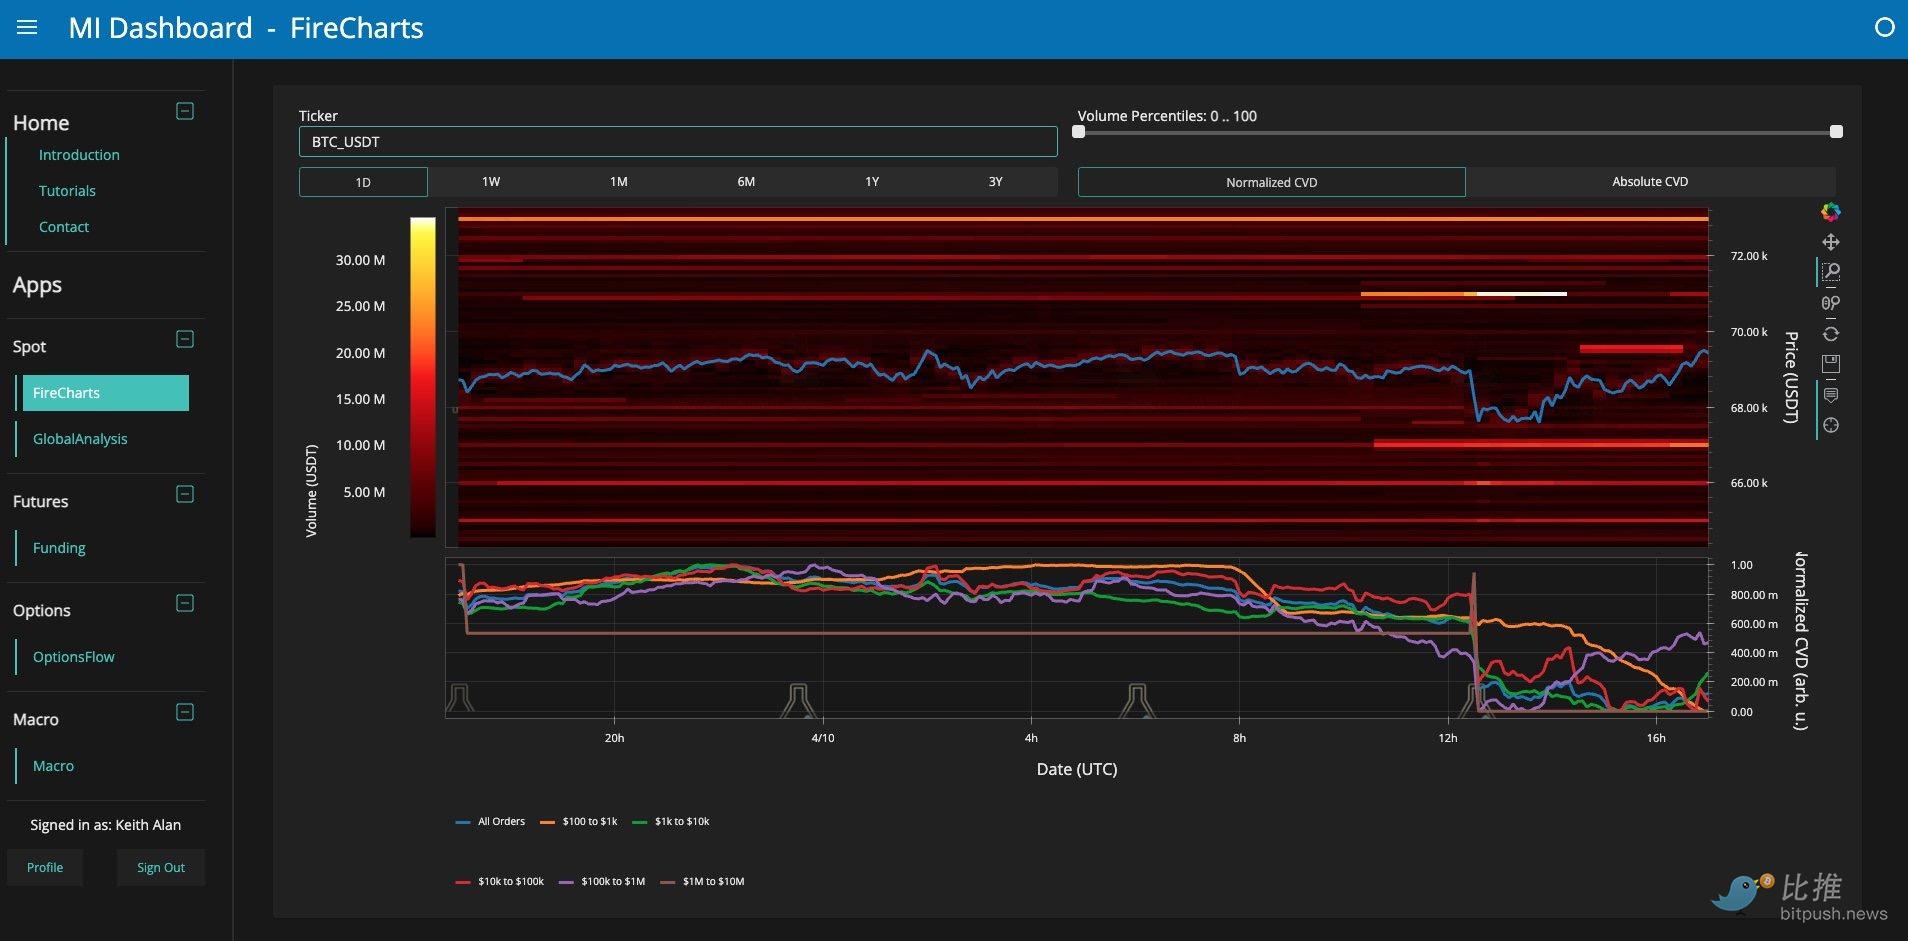Click the Sign Out button

coord(160,868)
